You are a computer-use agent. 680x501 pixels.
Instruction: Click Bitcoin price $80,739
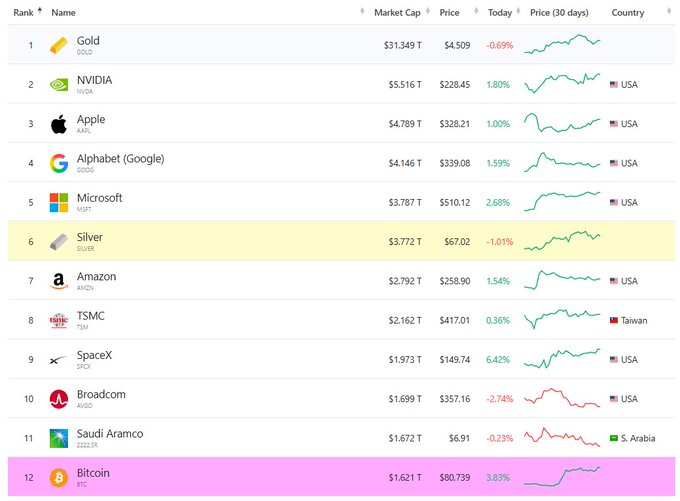[x=454, y=478]
